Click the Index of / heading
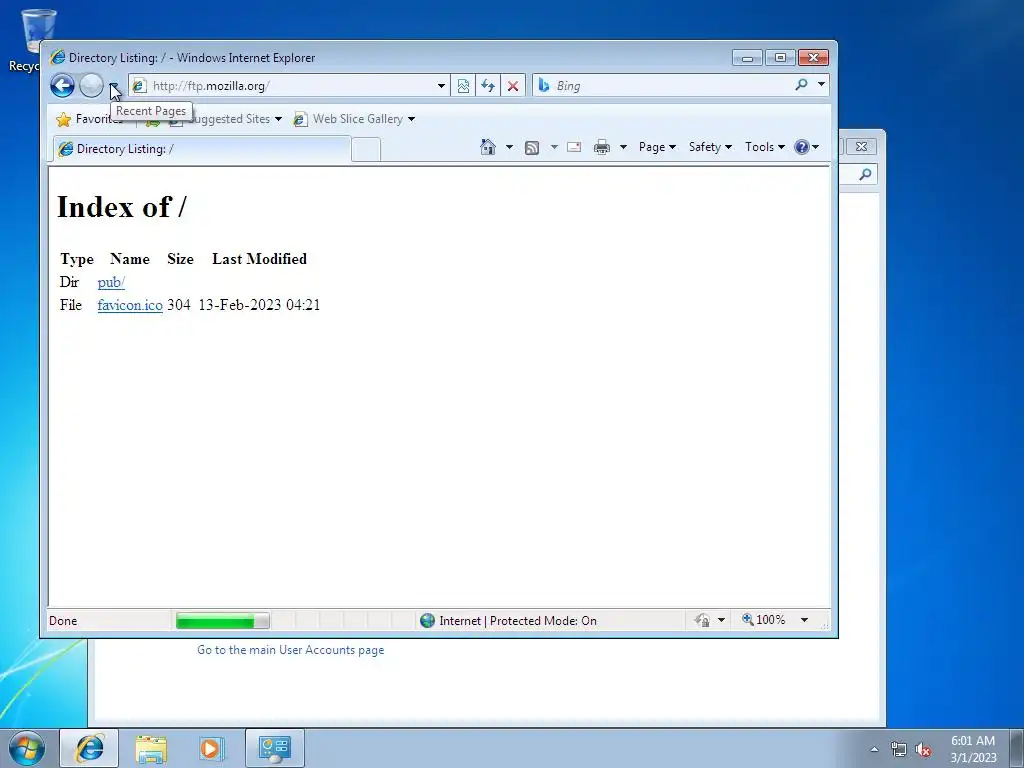This screenshot has width=1024, height=768. 121,207
